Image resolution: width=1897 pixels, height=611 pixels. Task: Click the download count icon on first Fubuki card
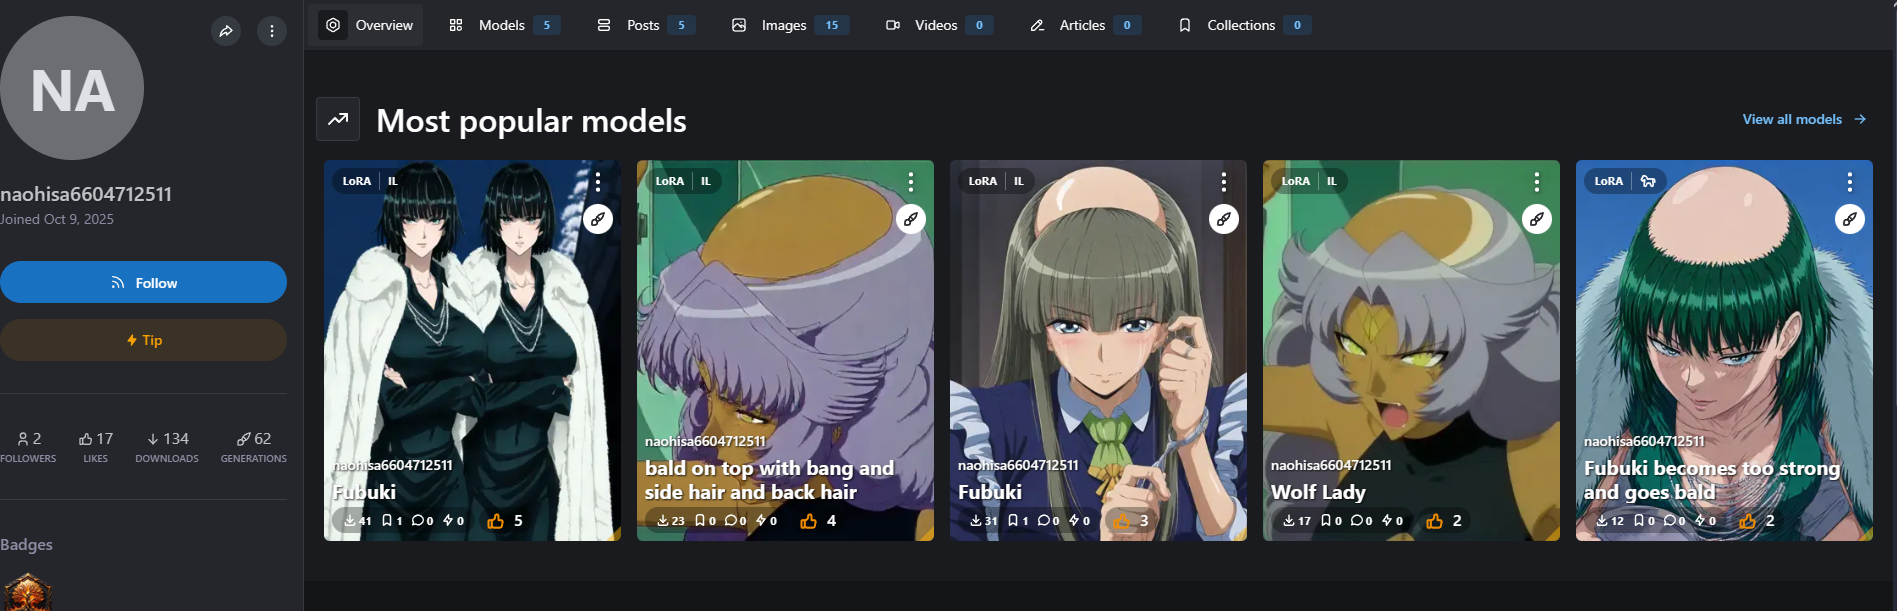pos(350,521)
